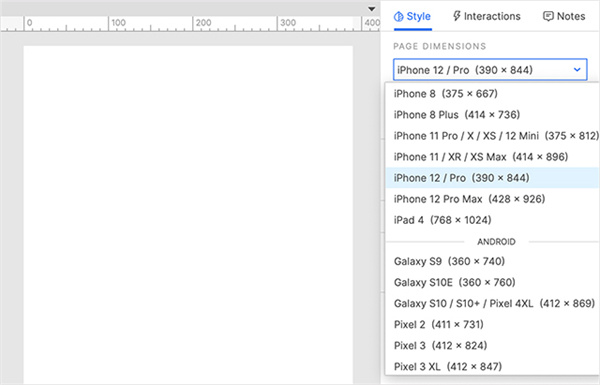Select iPad 4 (768 × 1024)
This screenshot has width=600, height=385.
(492, 220)
